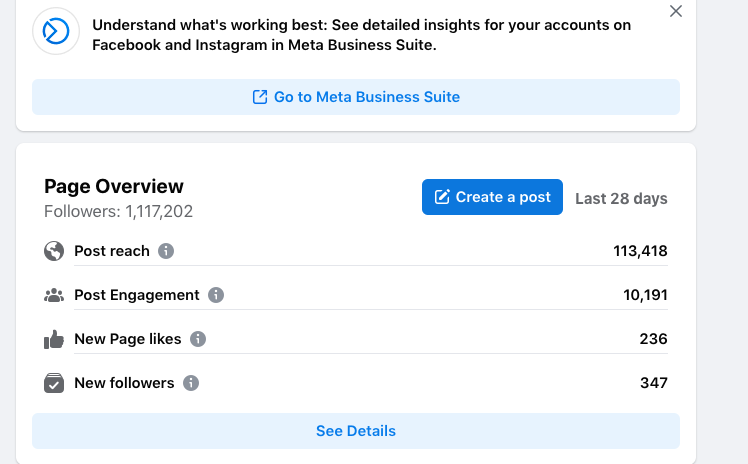This screenshot has width=748, height=464.
Task: Click the See Details button
Action: [x=356, y=431]
